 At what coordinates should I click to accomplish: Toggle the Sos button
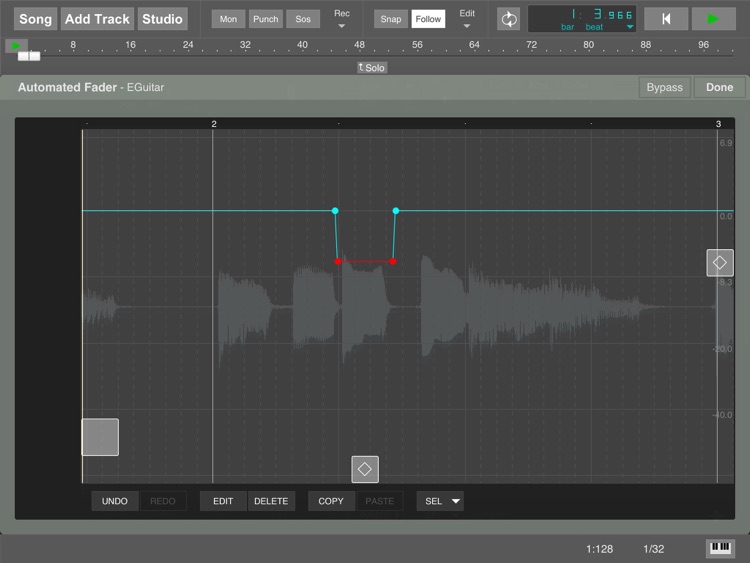click(x=303, y=19)
